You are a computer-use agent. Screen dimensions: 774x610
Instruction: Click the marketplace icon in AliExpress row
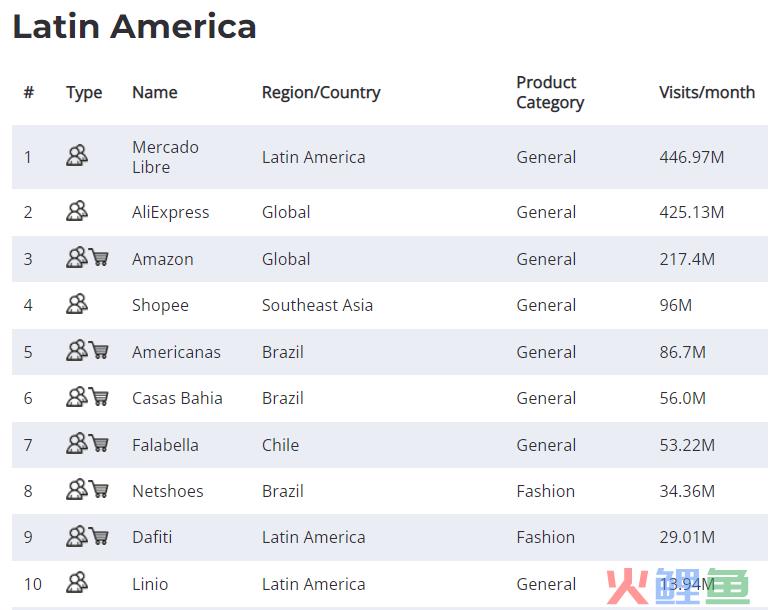point(77,211)
